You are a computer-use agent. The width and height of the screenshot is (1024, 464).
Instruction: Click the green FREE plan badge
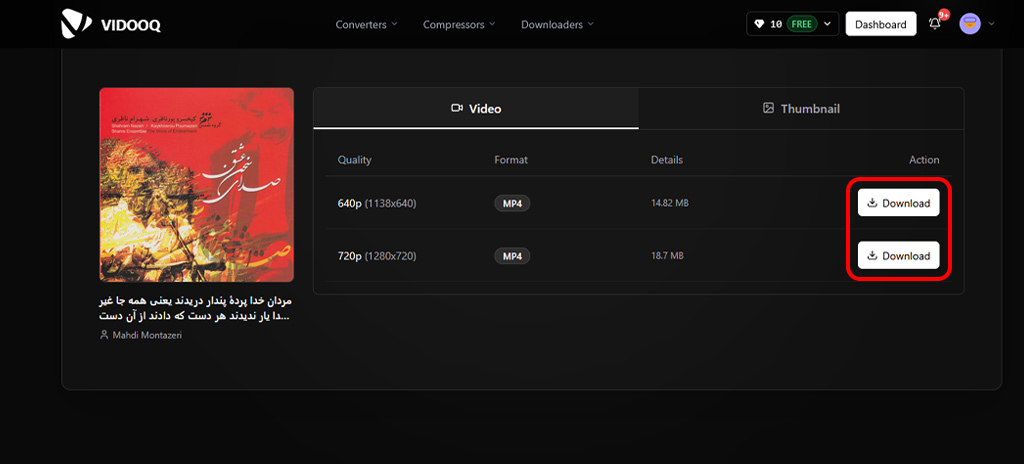[x=802, y=24]
